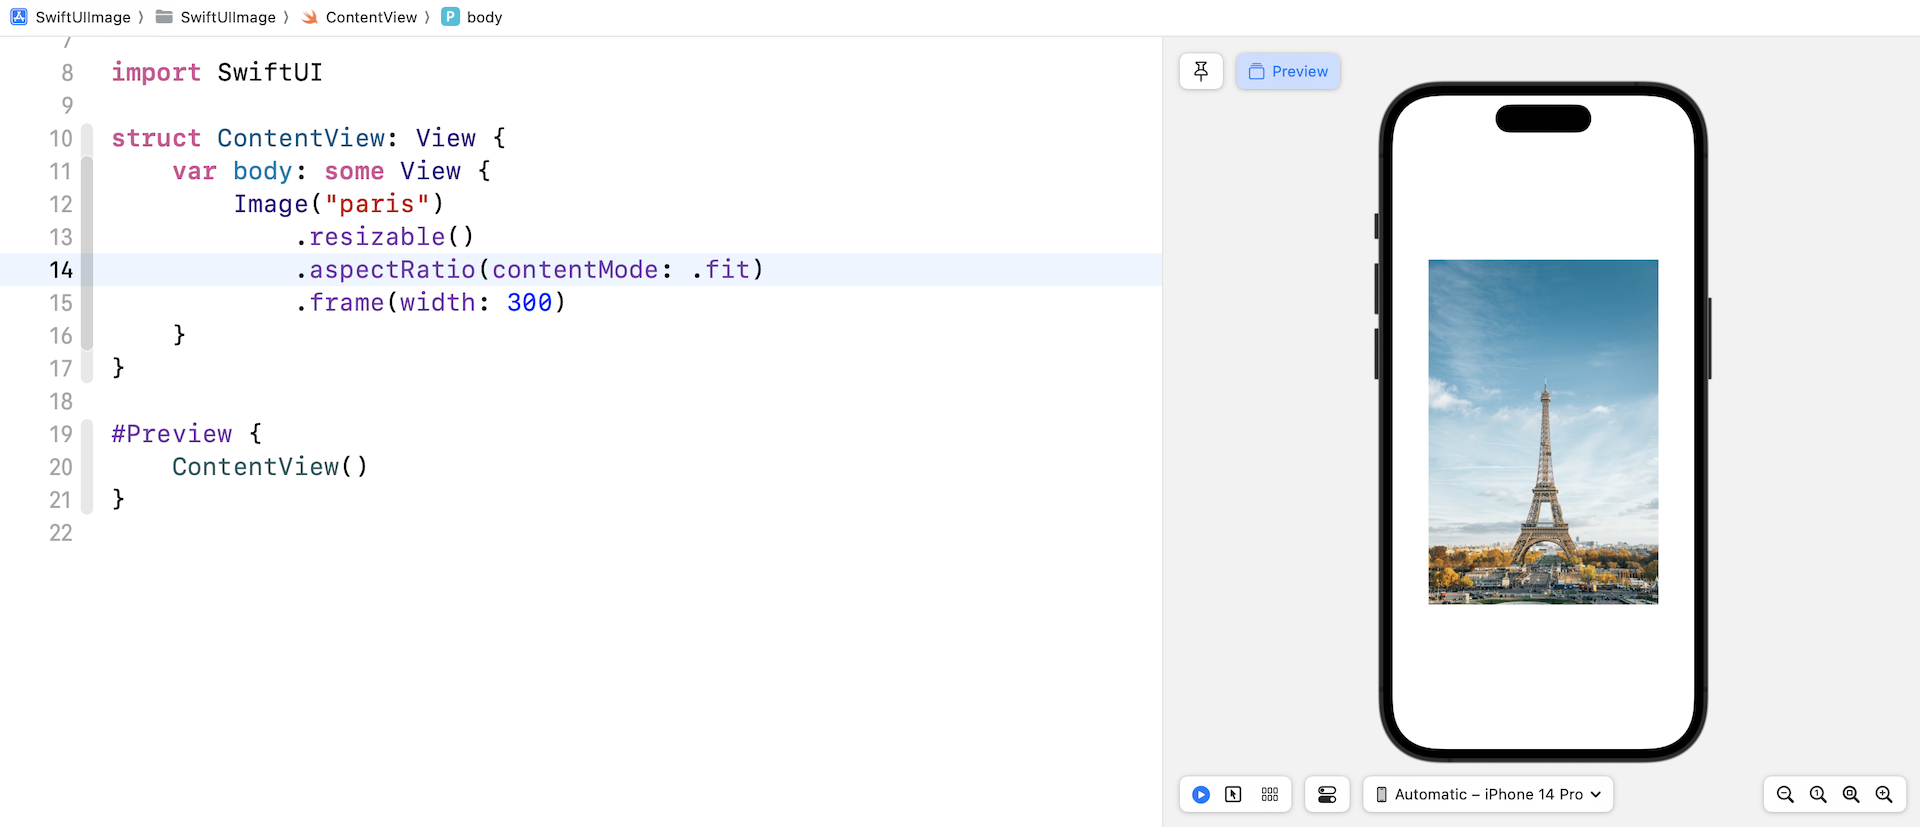The image size is (1920, 827).
Task: Click the #Preview macro line
Action: coord(187,434)
